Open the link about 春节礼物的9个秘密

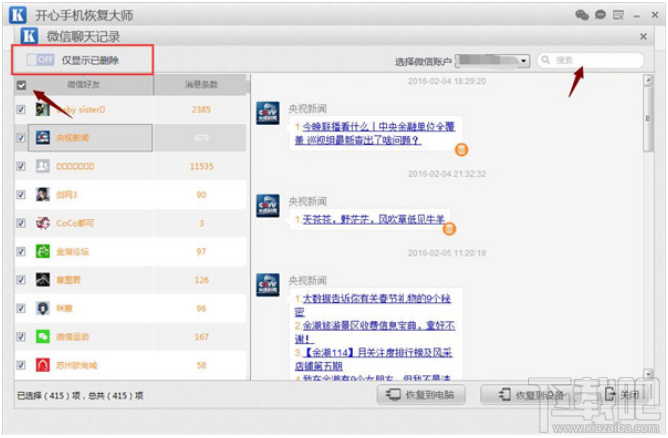pyautogui.click(x=373, y=305)
